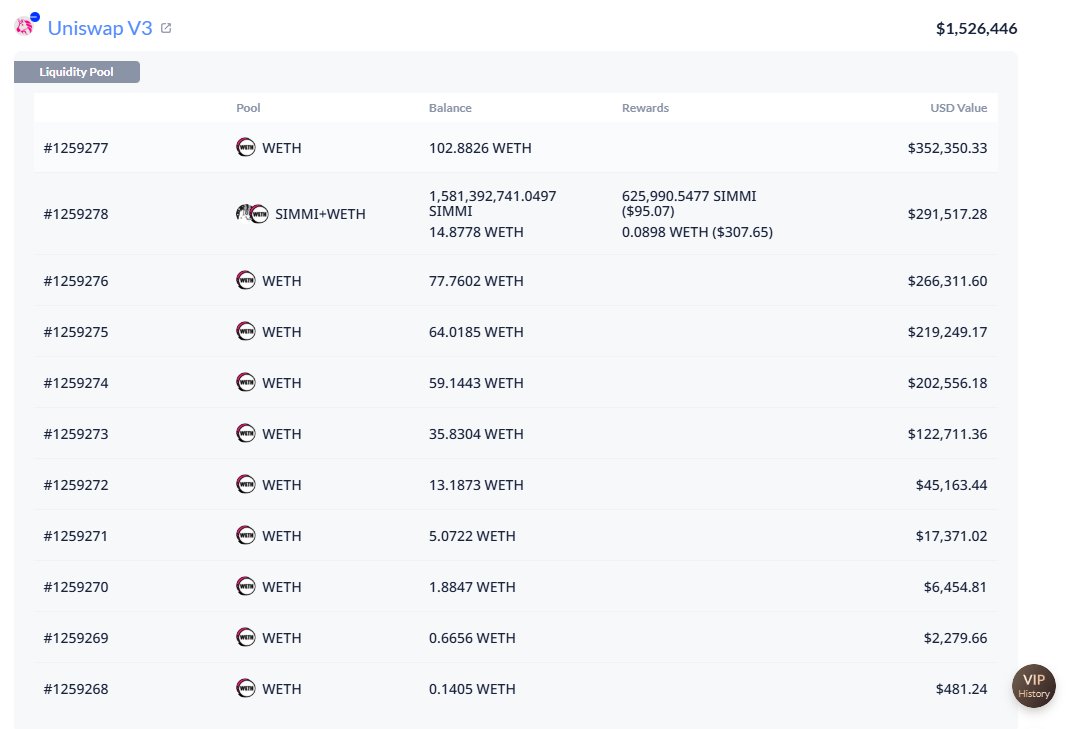
Task: Select position ID #1259270
Action: pos(76,587)
